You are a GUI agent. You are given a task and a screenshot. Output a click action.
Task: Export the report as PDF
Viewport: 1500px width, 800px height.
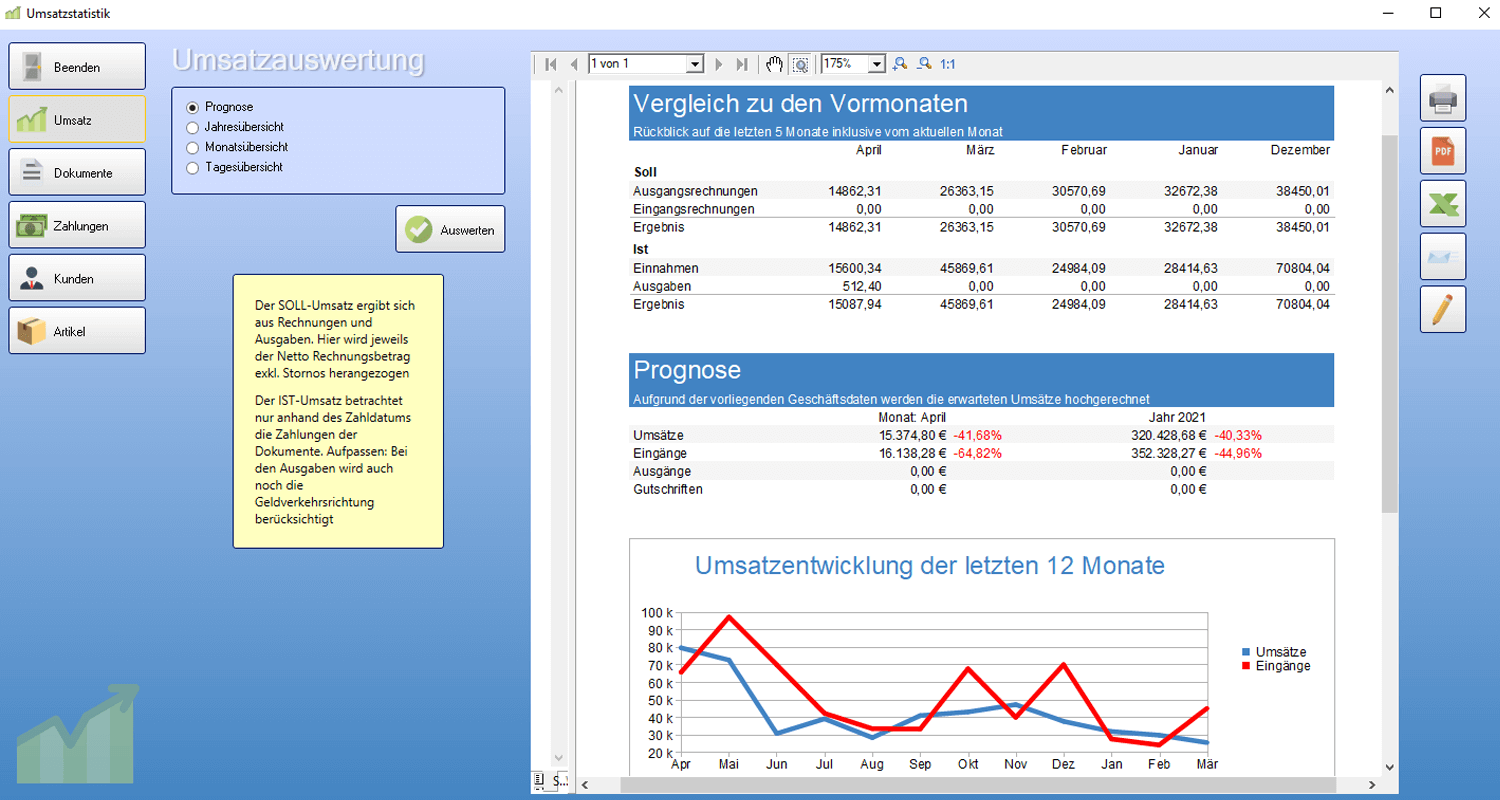(x=1443, y=151)
